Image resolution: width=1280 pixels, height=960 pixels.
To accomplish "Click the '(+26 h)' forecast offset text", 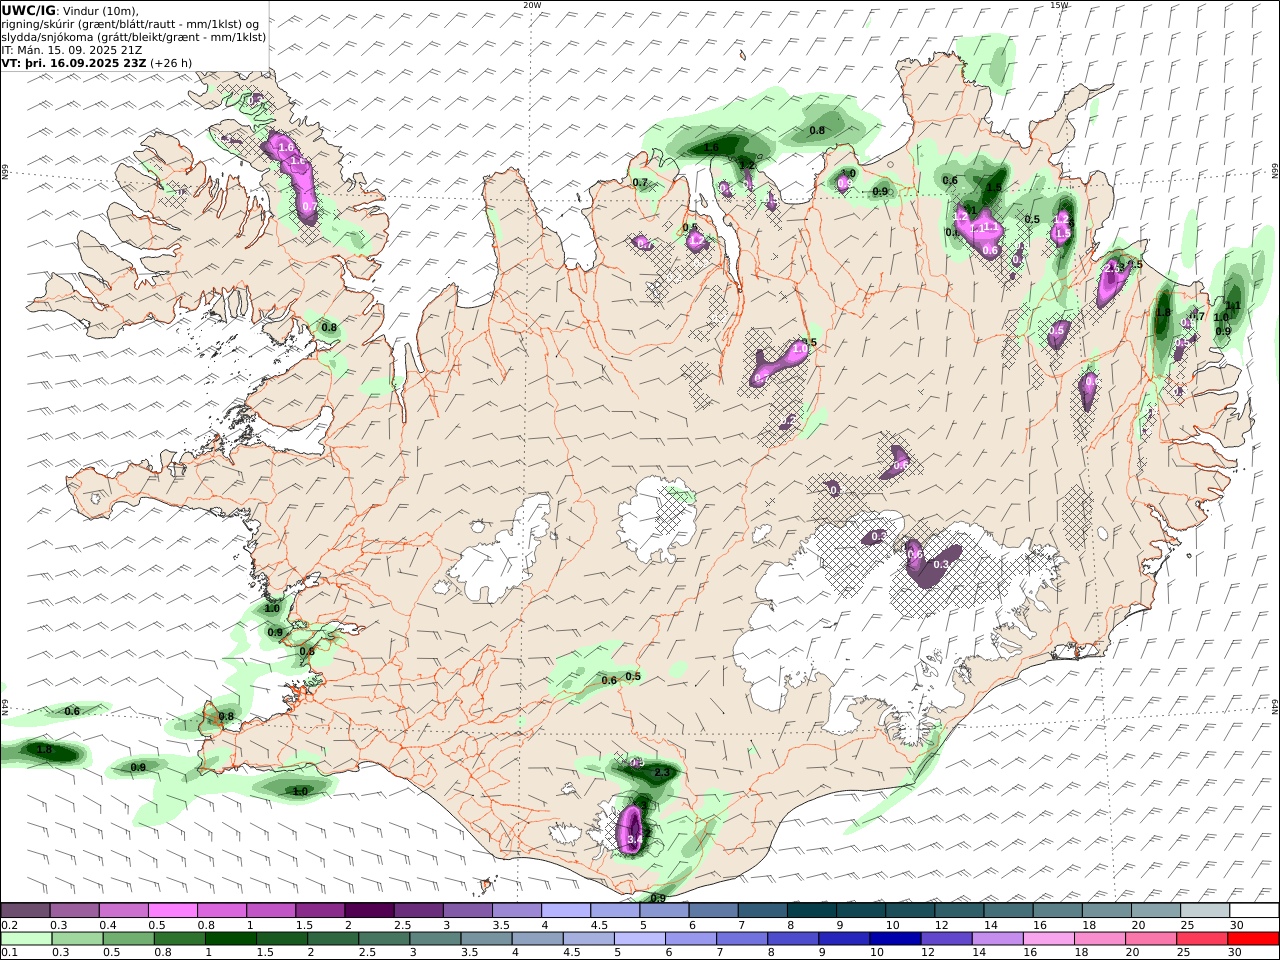I will (x=171, y=62).
